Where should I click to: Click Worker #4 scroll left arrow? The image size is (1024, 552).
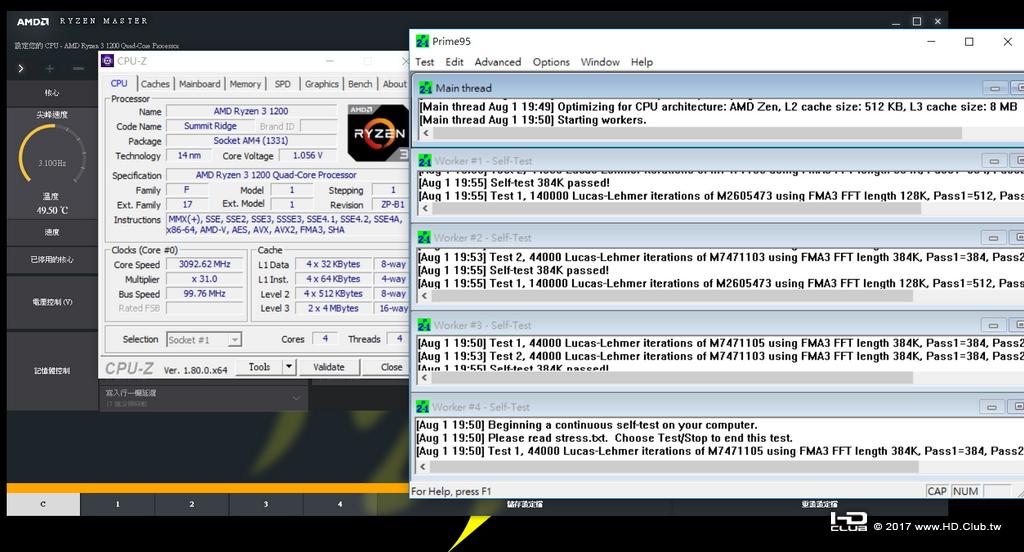point(423,467)
